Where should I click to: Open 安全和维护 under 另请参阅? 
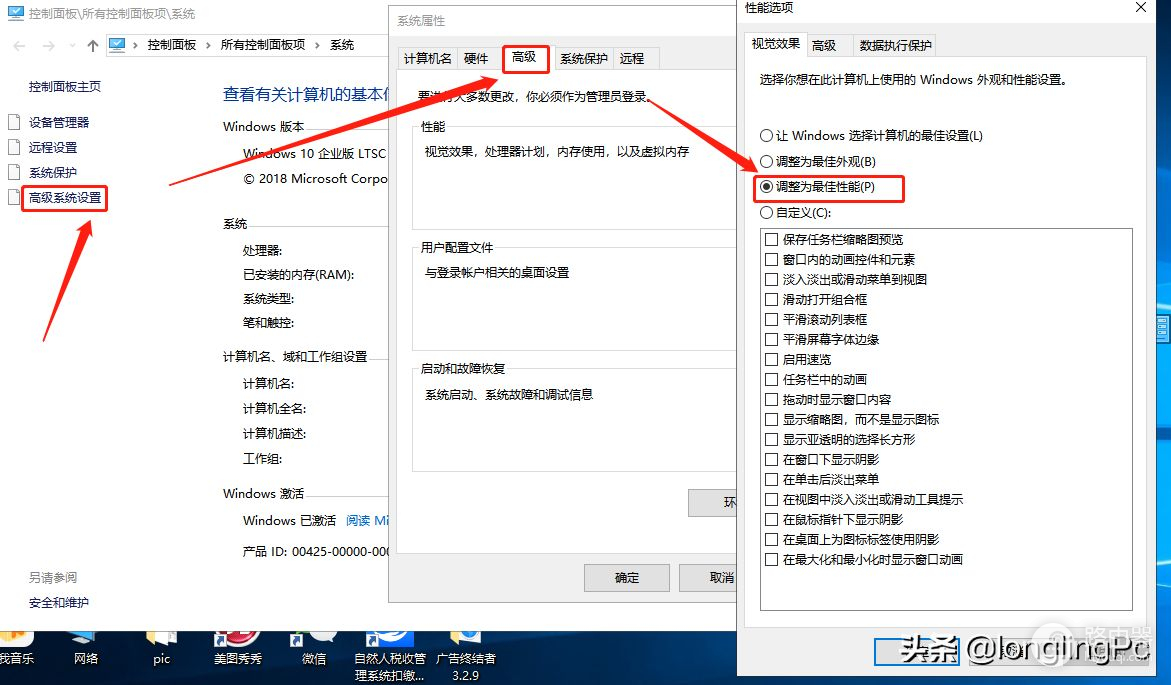pos(59,602)
